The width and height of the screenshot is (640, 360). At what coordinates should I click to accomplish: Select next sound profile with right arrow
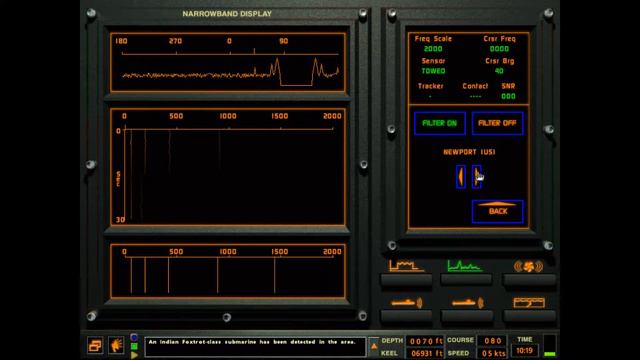[x=476, y=177]
